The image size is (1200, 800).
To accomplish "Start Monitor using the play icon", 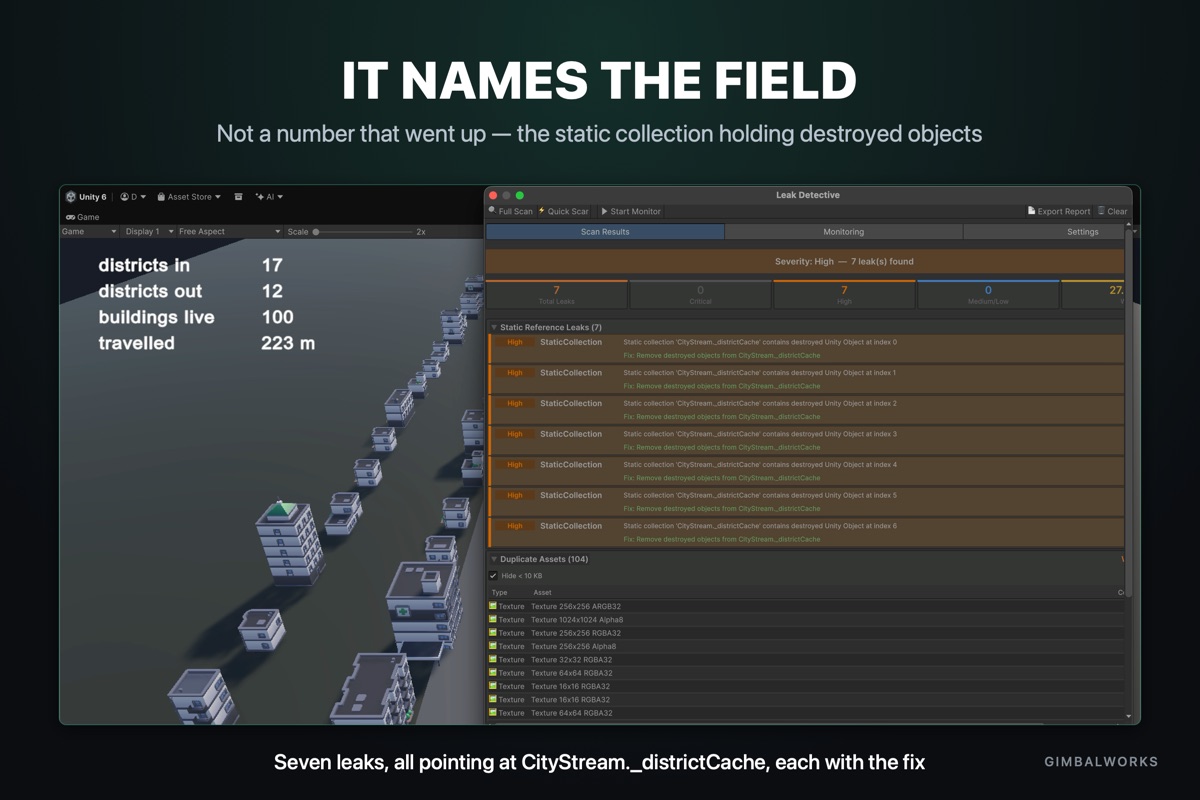I will 604,211.
